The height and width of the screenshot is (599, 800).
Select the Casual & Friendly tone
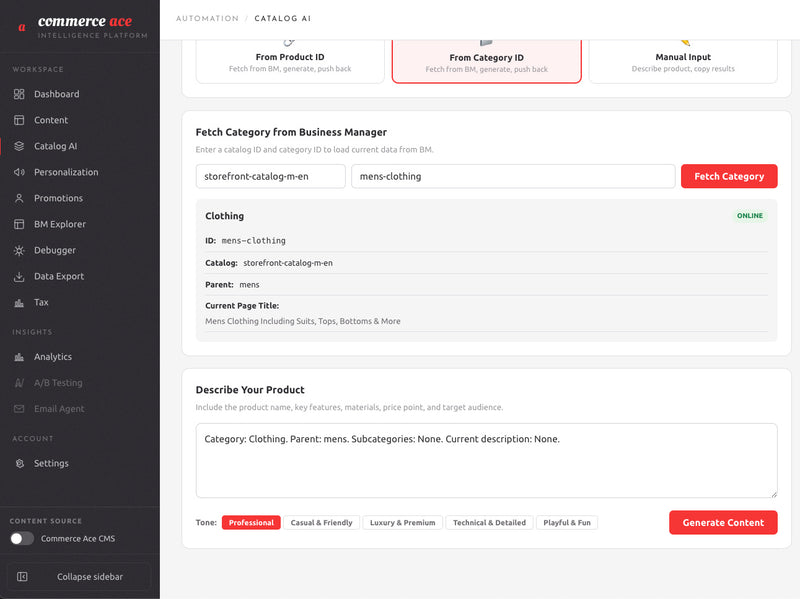click(x=321, y=522)
